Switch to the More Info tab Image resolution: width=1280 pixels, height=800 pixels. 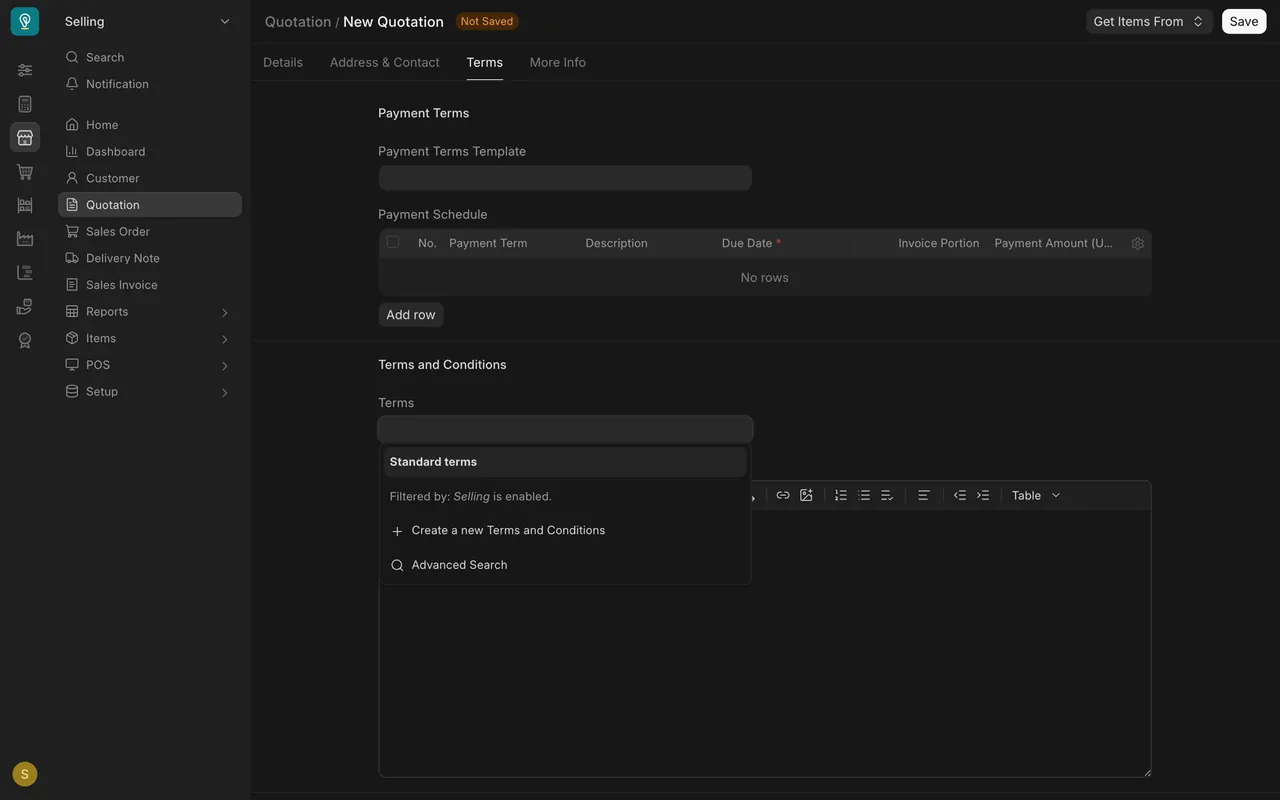558,62
